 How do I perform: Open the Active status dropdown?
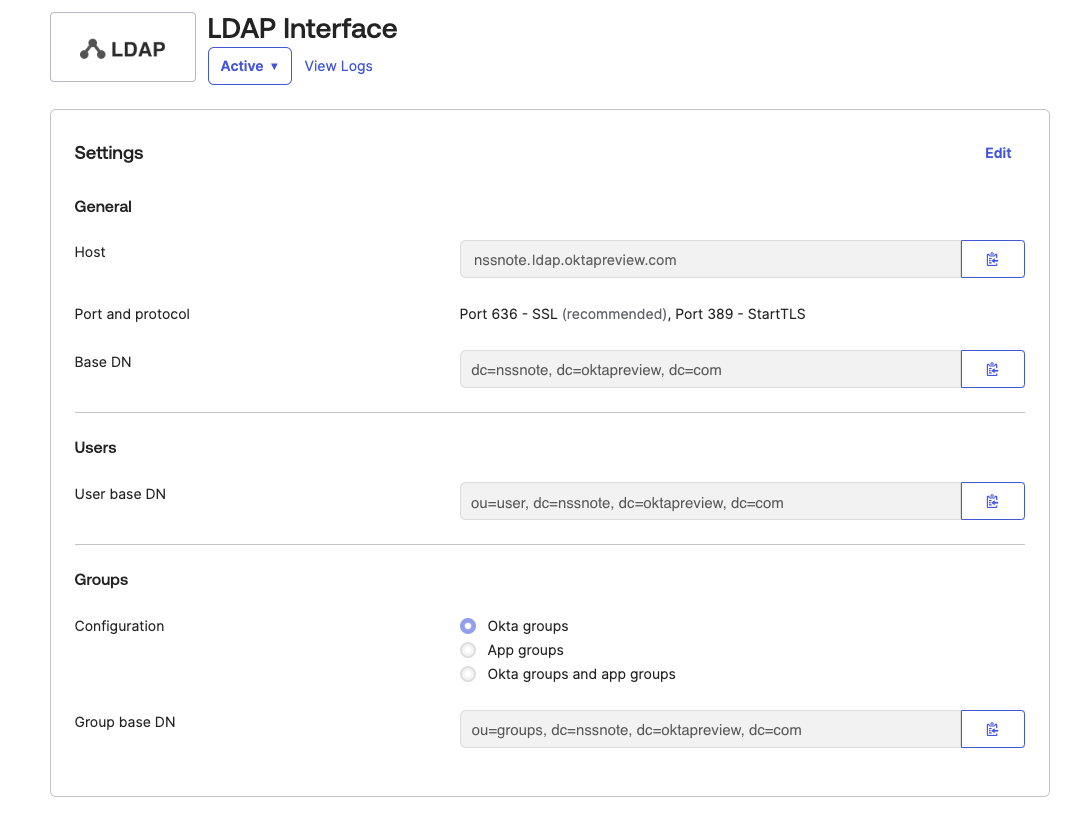pyautogui.click(x=249, y=65)
